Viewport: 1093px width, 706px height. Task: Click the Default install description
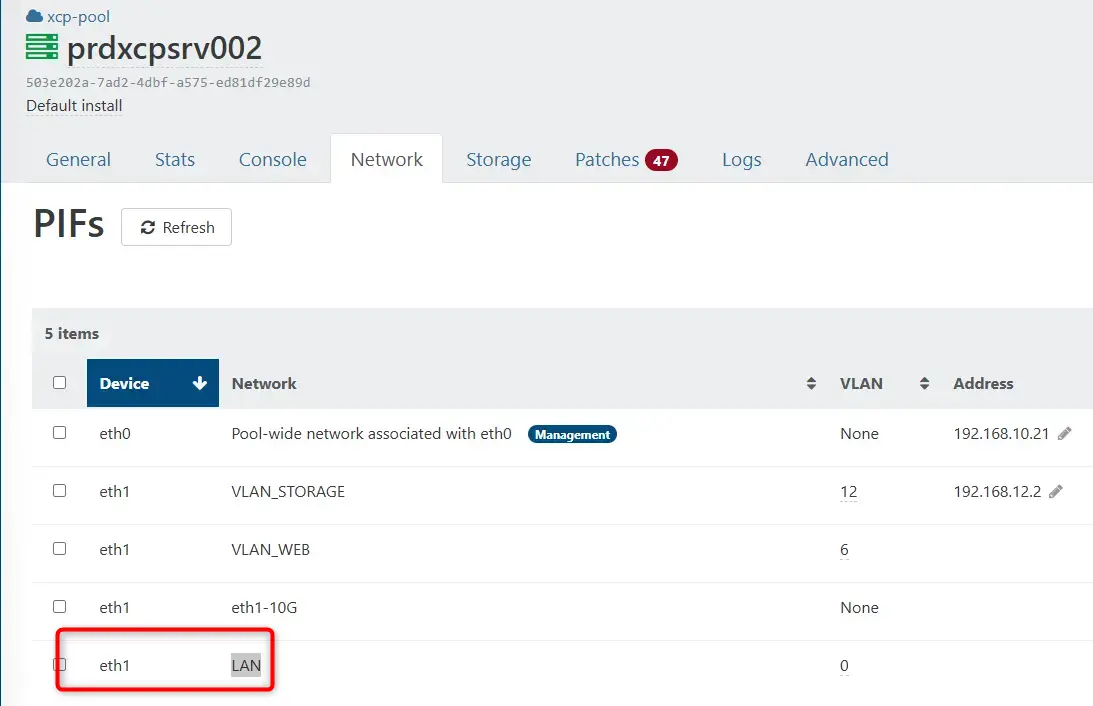[74, 106]
